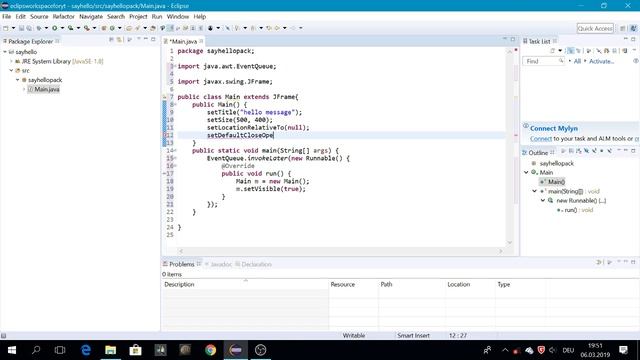Viewport: 640px width, 360px height.
Task: Open the Project menu
Action: 138,17
